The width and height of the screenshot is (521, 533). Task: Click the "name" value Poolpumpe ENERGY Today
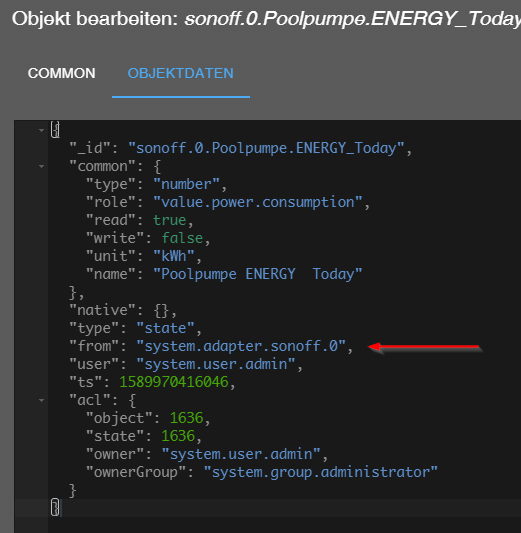click(258, 274)
